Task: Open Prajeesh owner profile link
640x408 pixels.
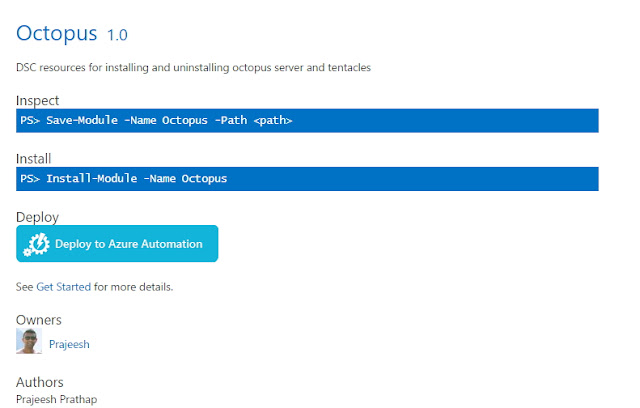Action: click(x=69, y=344)
